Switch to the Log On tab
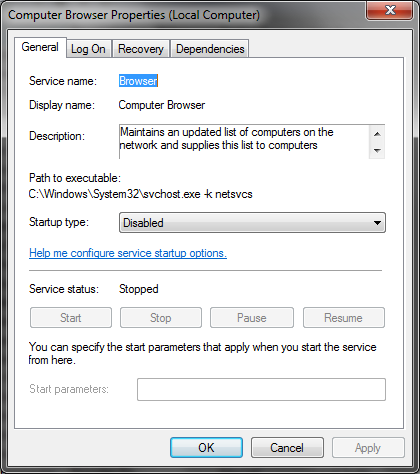Image resolution: width=420 pixels, height=474 pixels. 88,49
